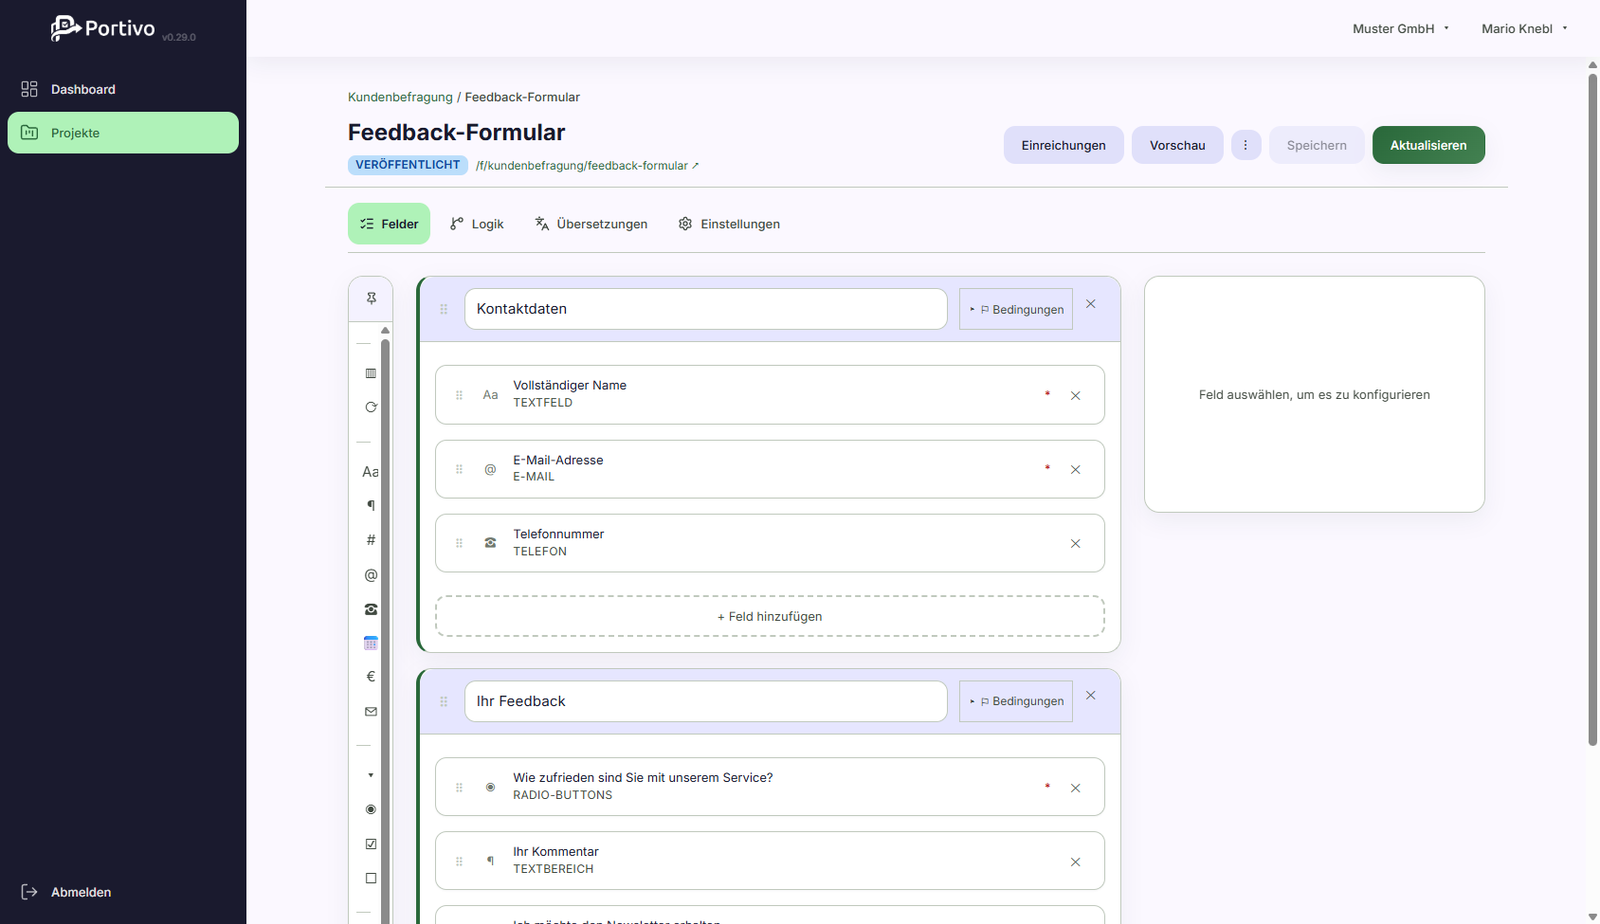Click the field palette scrollbar
This screenshot has height=924, width=1600.
coord(385,631)
